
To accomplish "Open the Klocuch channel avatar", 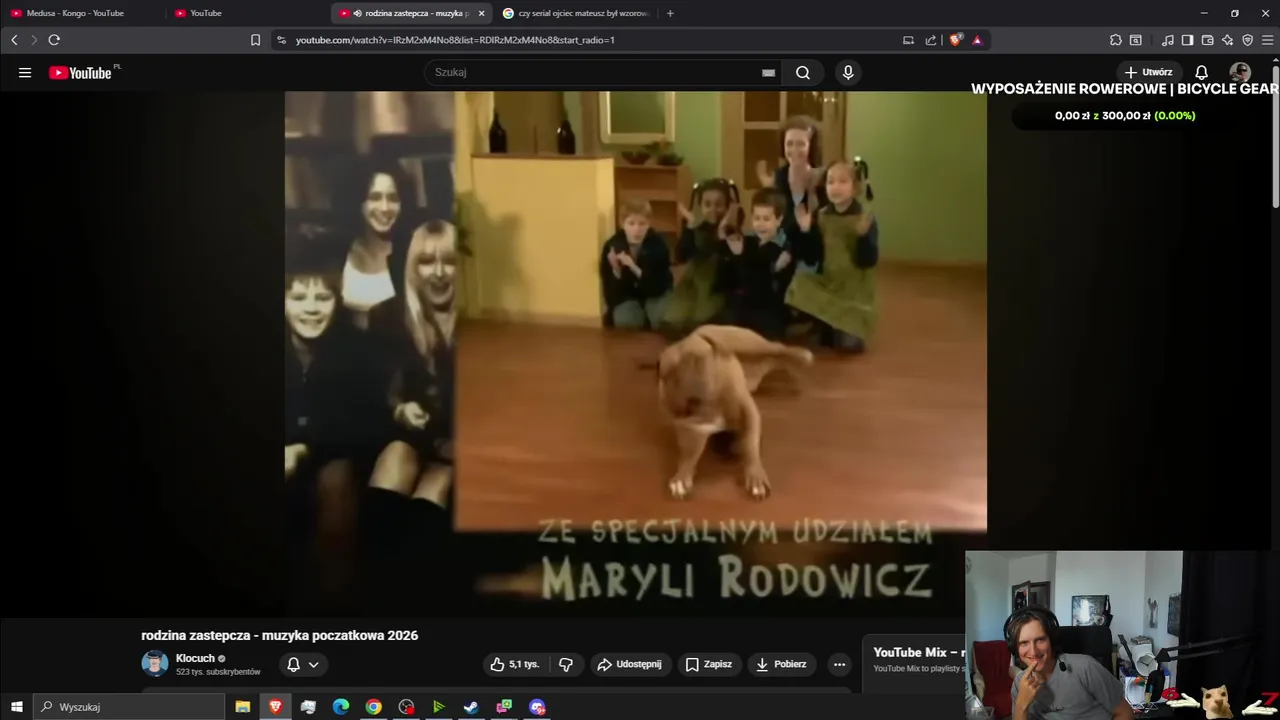I will [x=155, y=664].
